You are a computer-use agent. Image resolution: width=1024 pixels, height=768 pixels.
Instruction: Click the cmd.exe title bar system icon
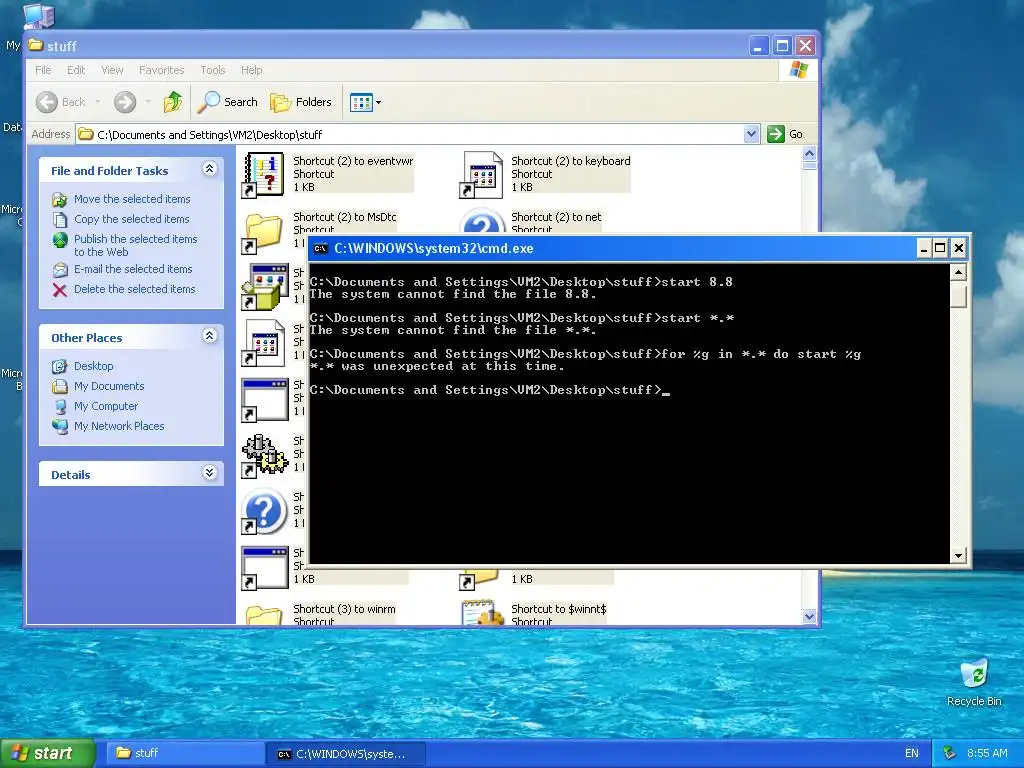click(320, 248)
